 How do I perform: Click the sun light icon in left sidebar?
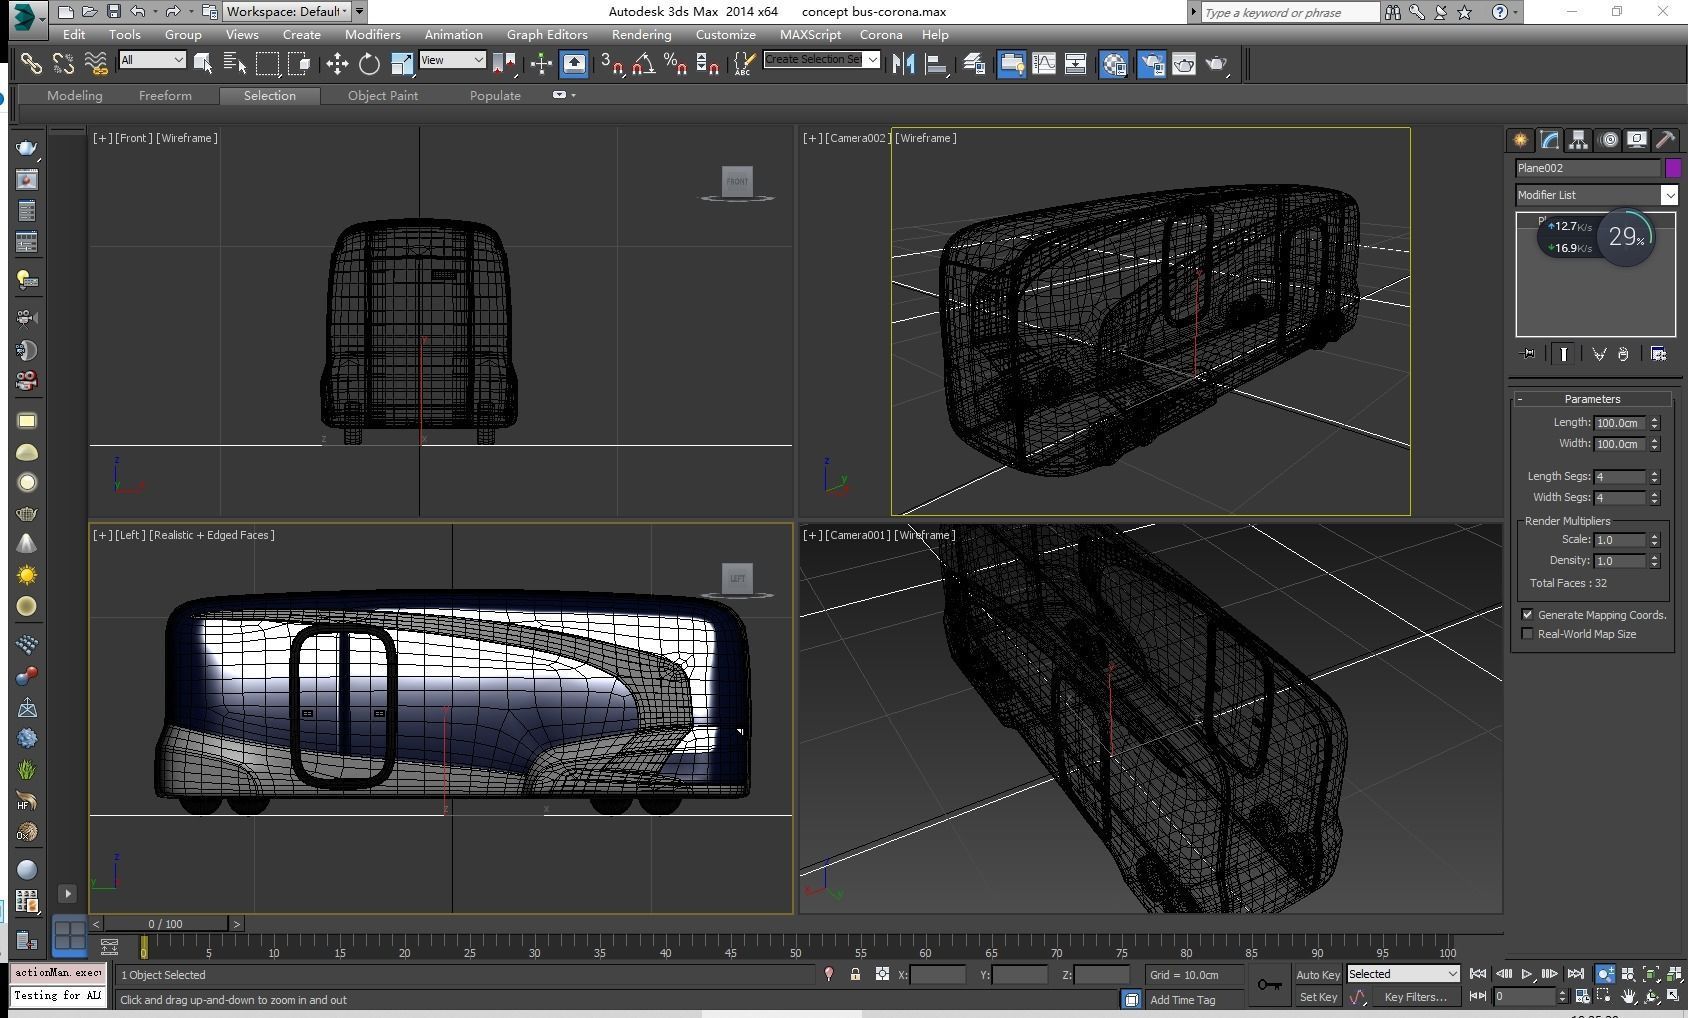click(x=27, y=575)
